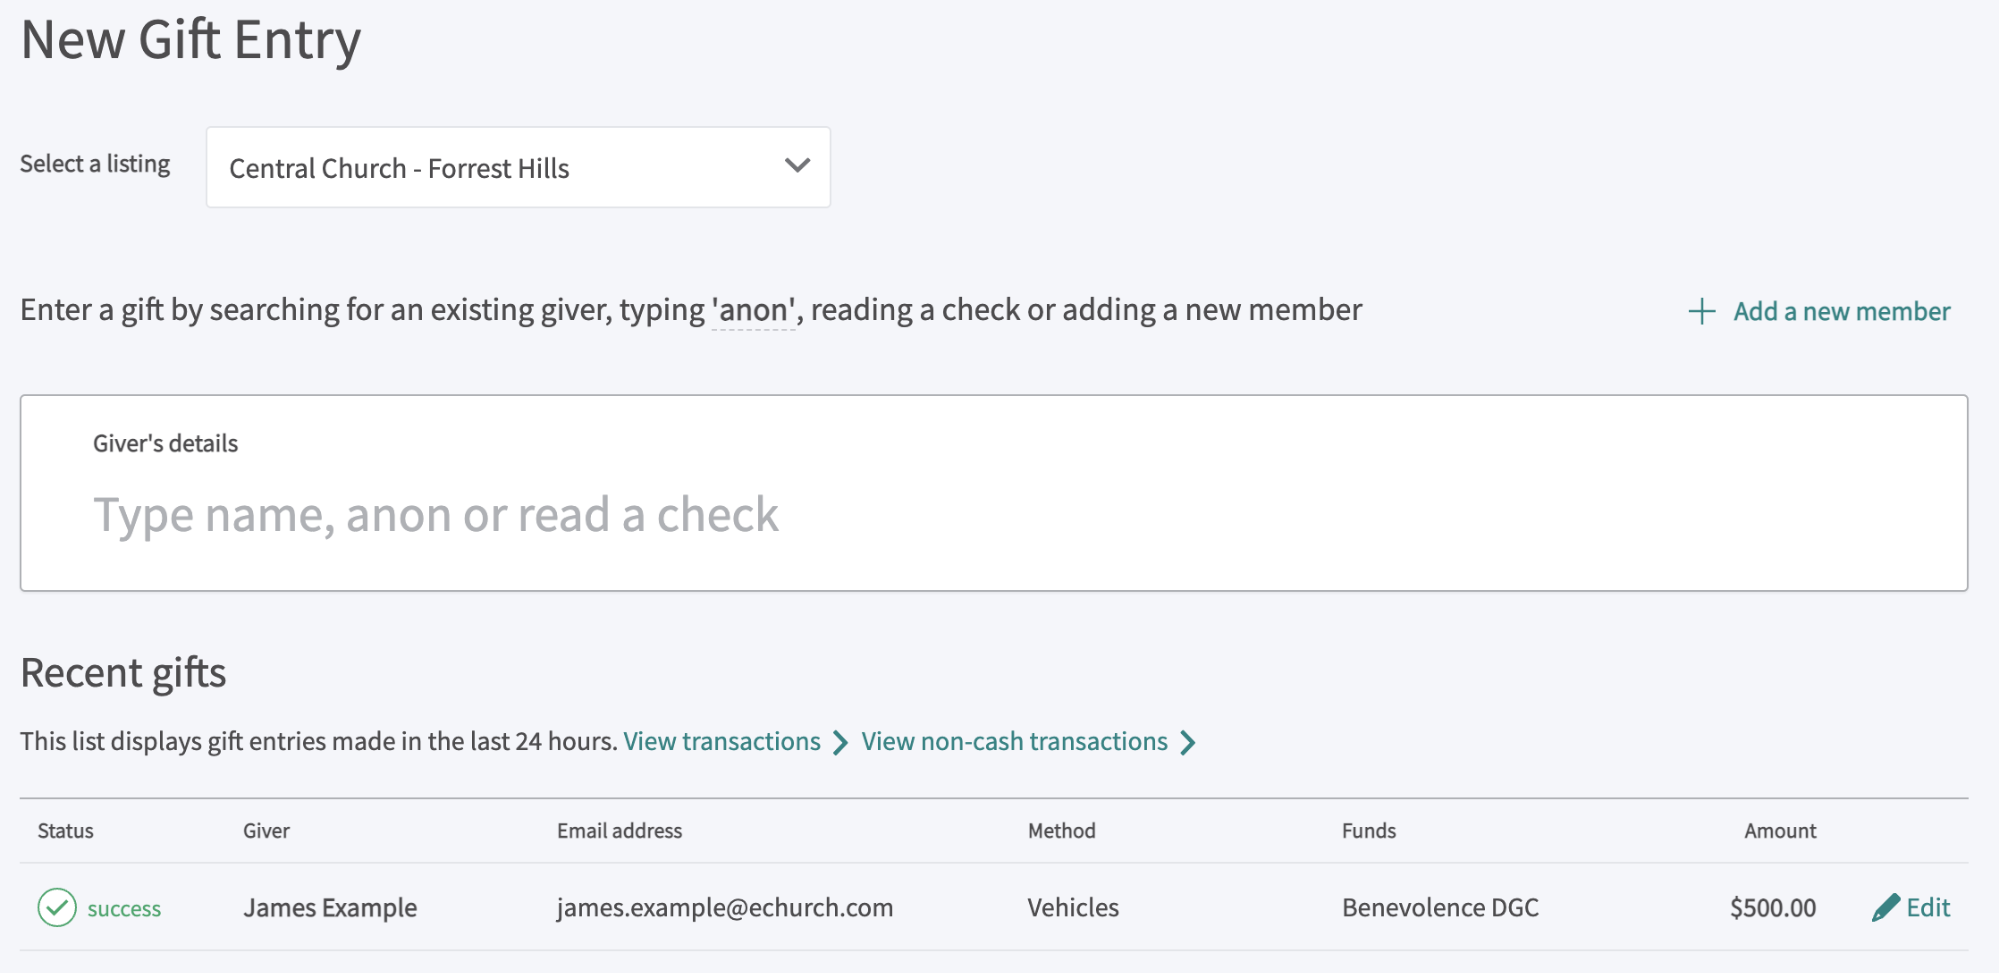Select giver name James Example

[x=330, y=908]
